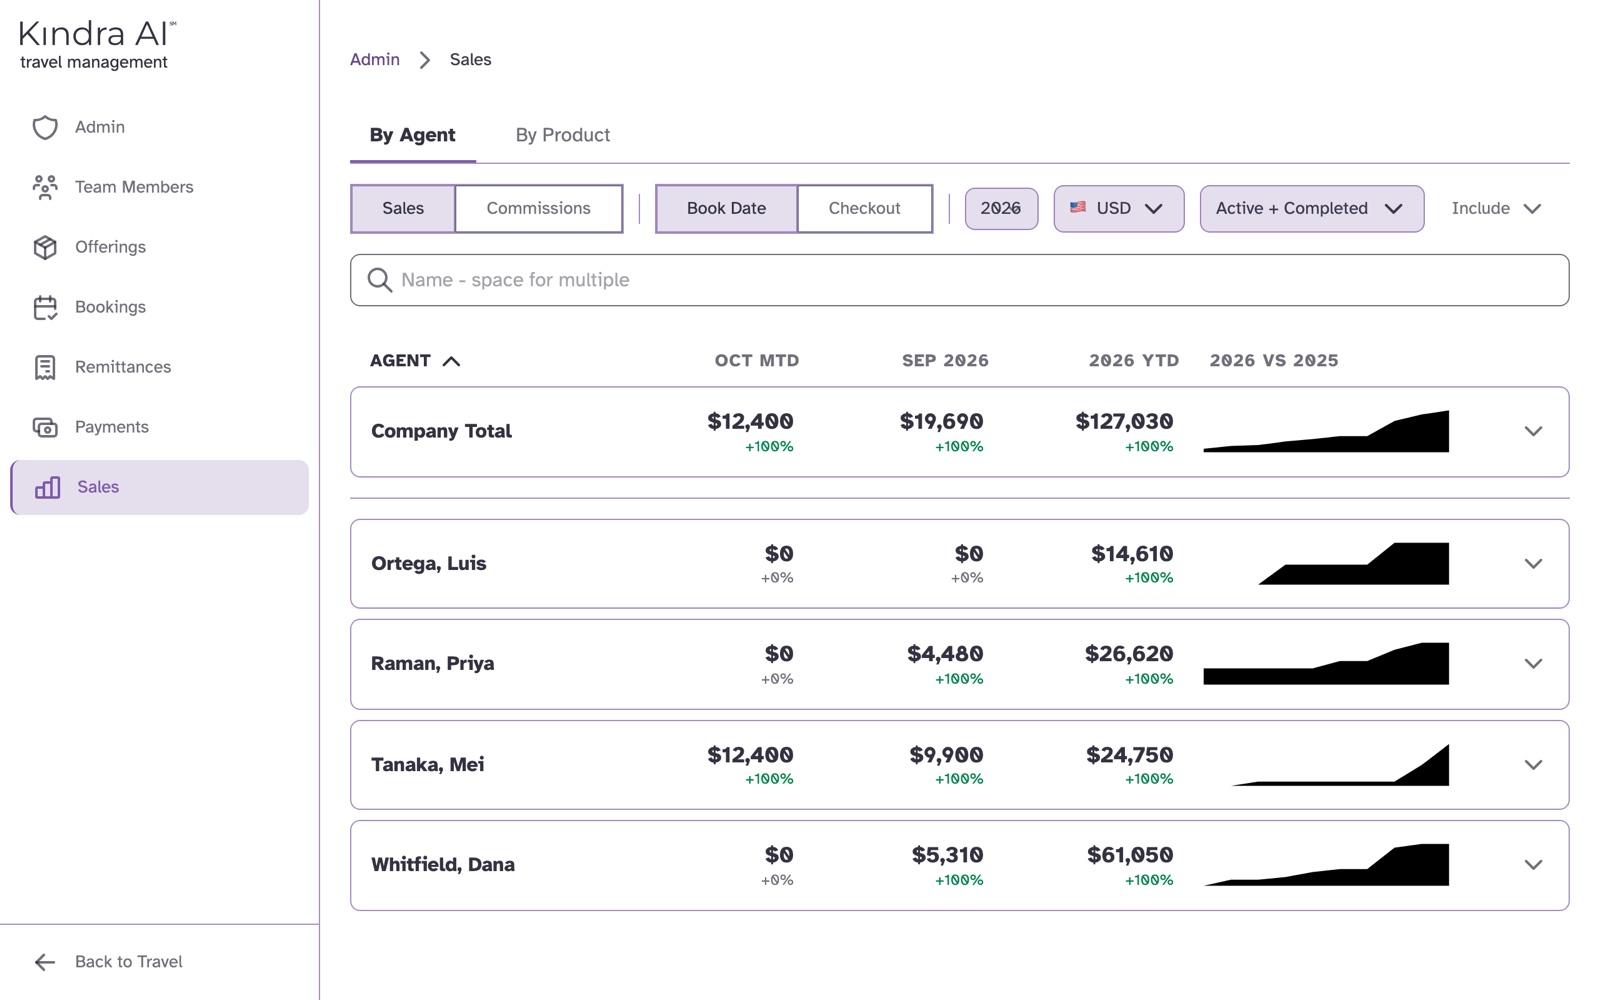Screen dimensions: 1600x1000
Task: Click the 2026 year button
Action: tap(1001, 208)
